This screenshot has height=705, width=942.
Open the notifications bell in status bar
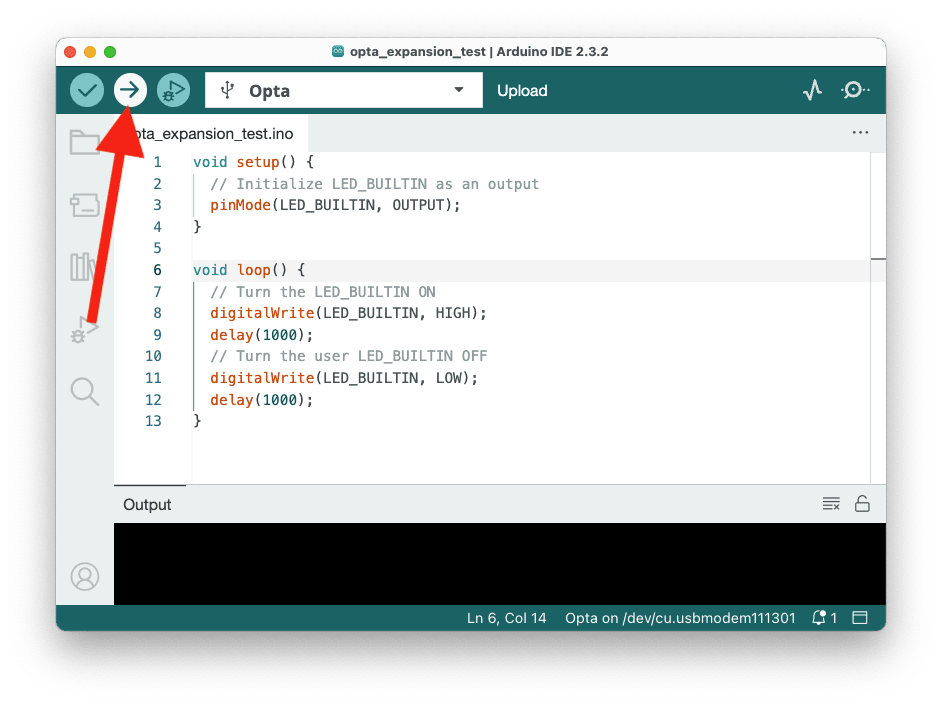click(x=824, y=618)
